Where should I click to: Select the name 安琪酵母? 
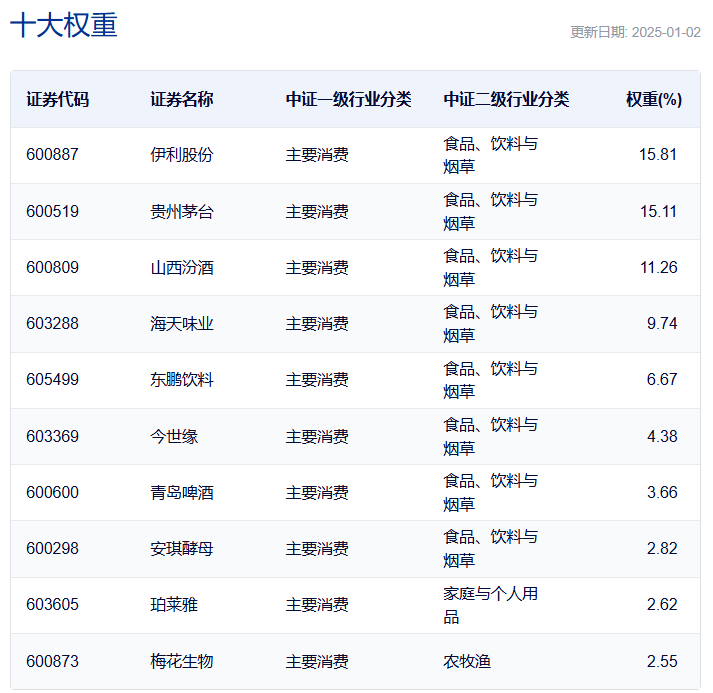182,548
